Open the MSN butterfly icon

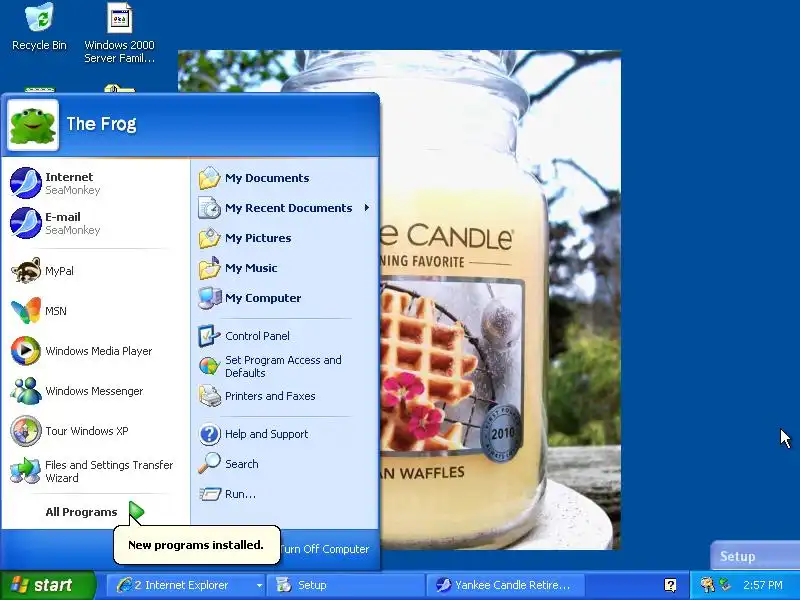click(26, 310)
